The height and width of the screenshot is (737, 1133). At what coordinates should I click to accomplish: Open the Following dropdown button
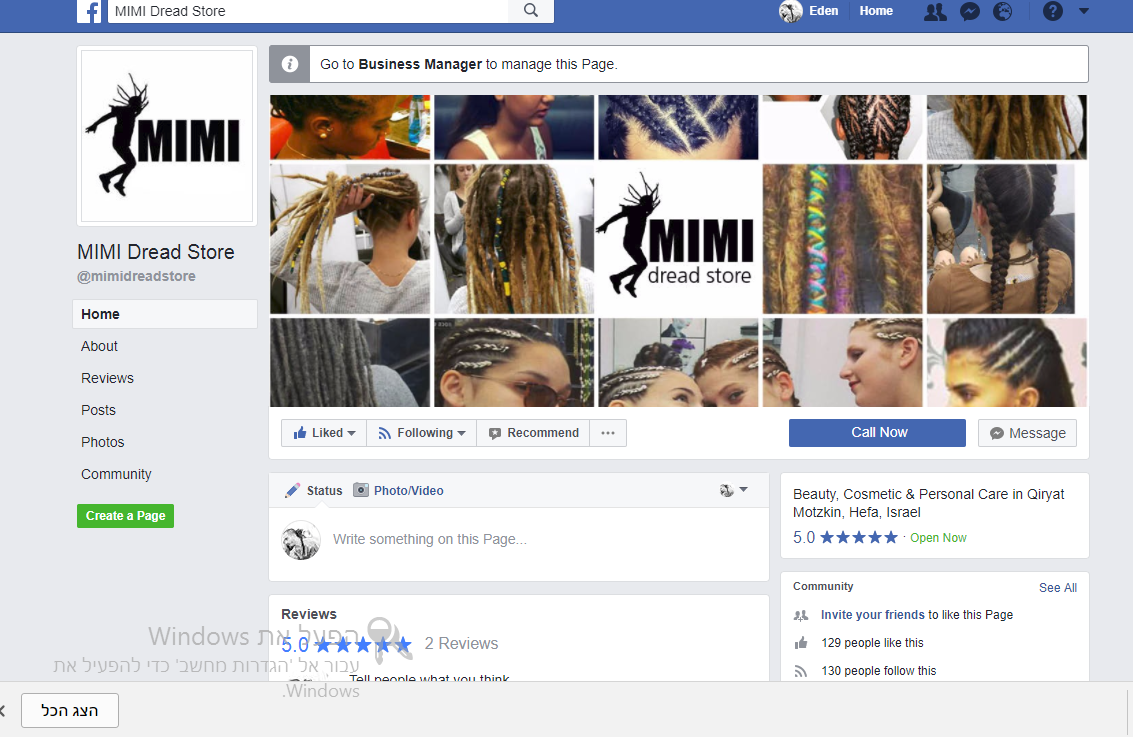tap(421, 433)
